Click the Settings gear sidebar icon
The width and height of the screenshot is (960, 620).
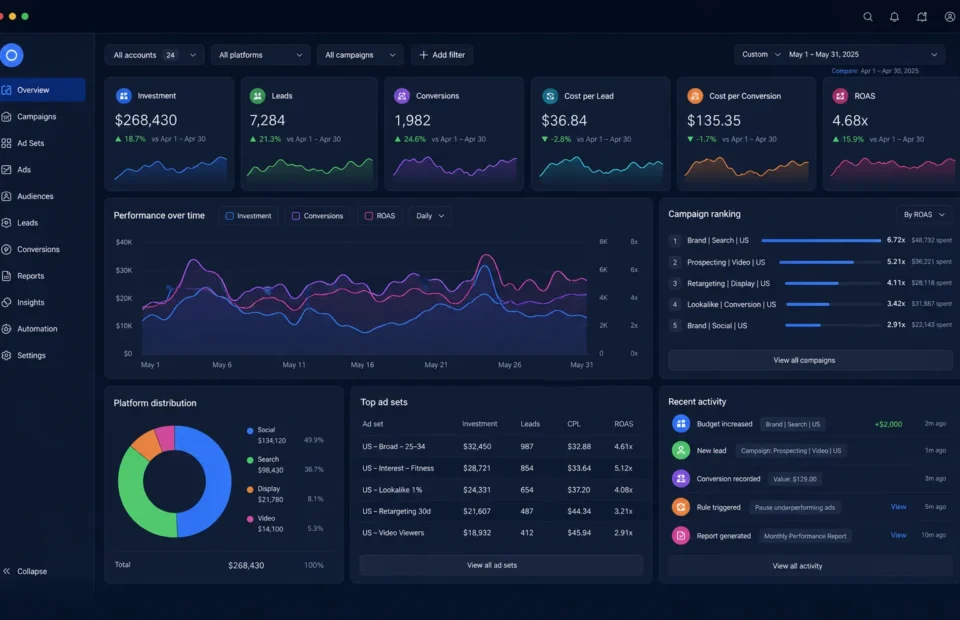click(6, 355)
